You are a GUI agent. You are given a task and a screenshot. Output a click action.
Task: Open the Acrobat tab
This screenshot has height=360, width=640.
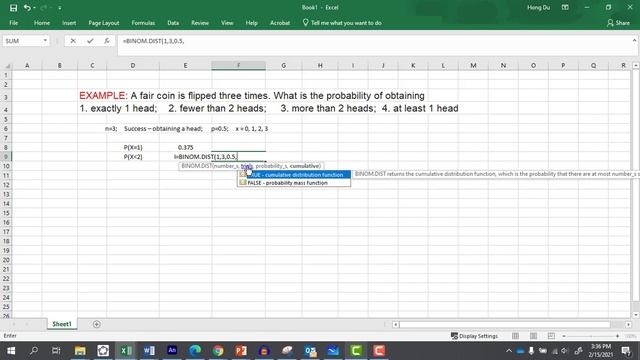pos(280,23)
